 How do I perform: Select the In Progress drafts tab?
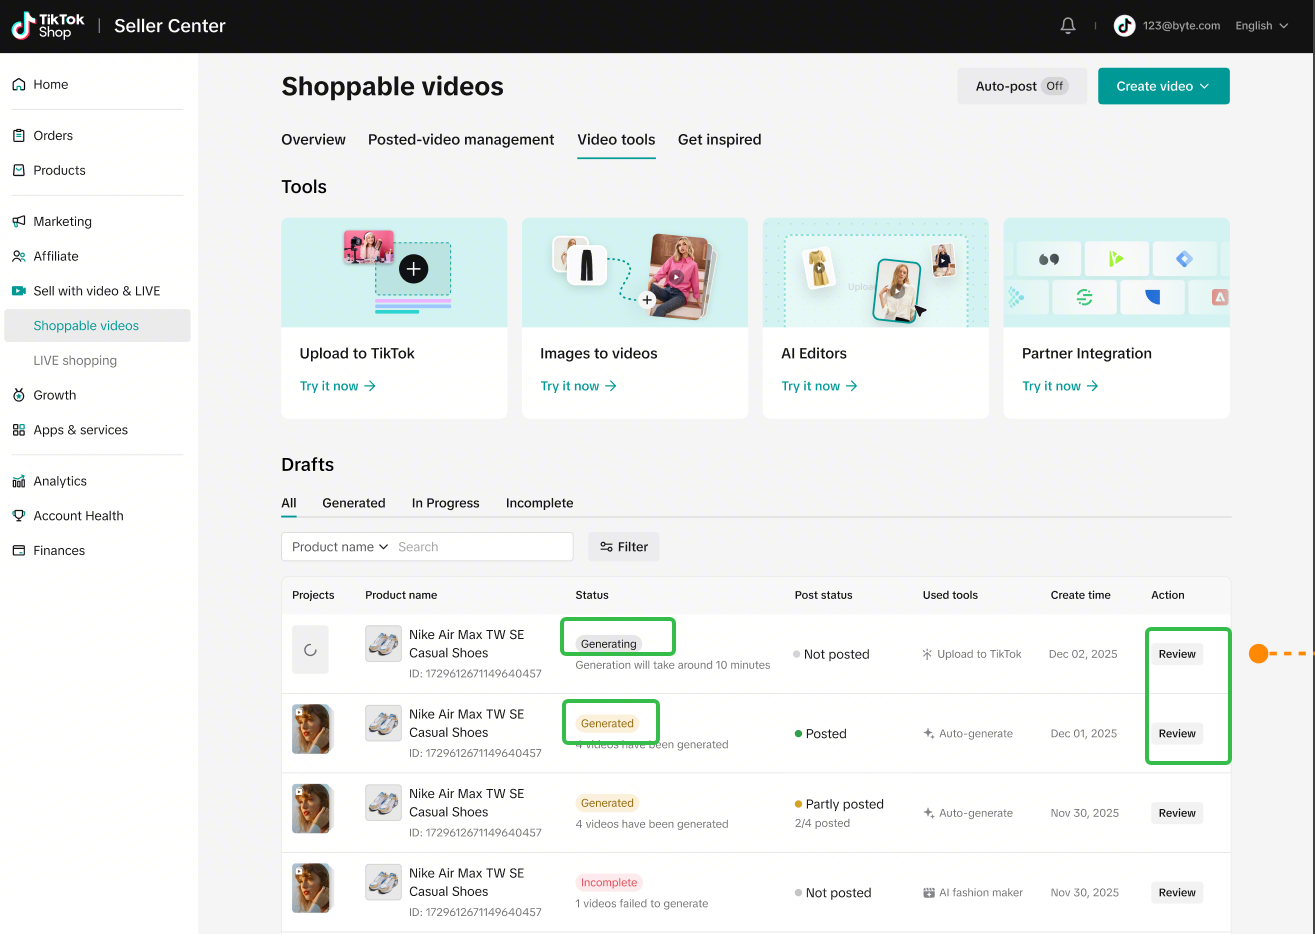pos(445,503)
